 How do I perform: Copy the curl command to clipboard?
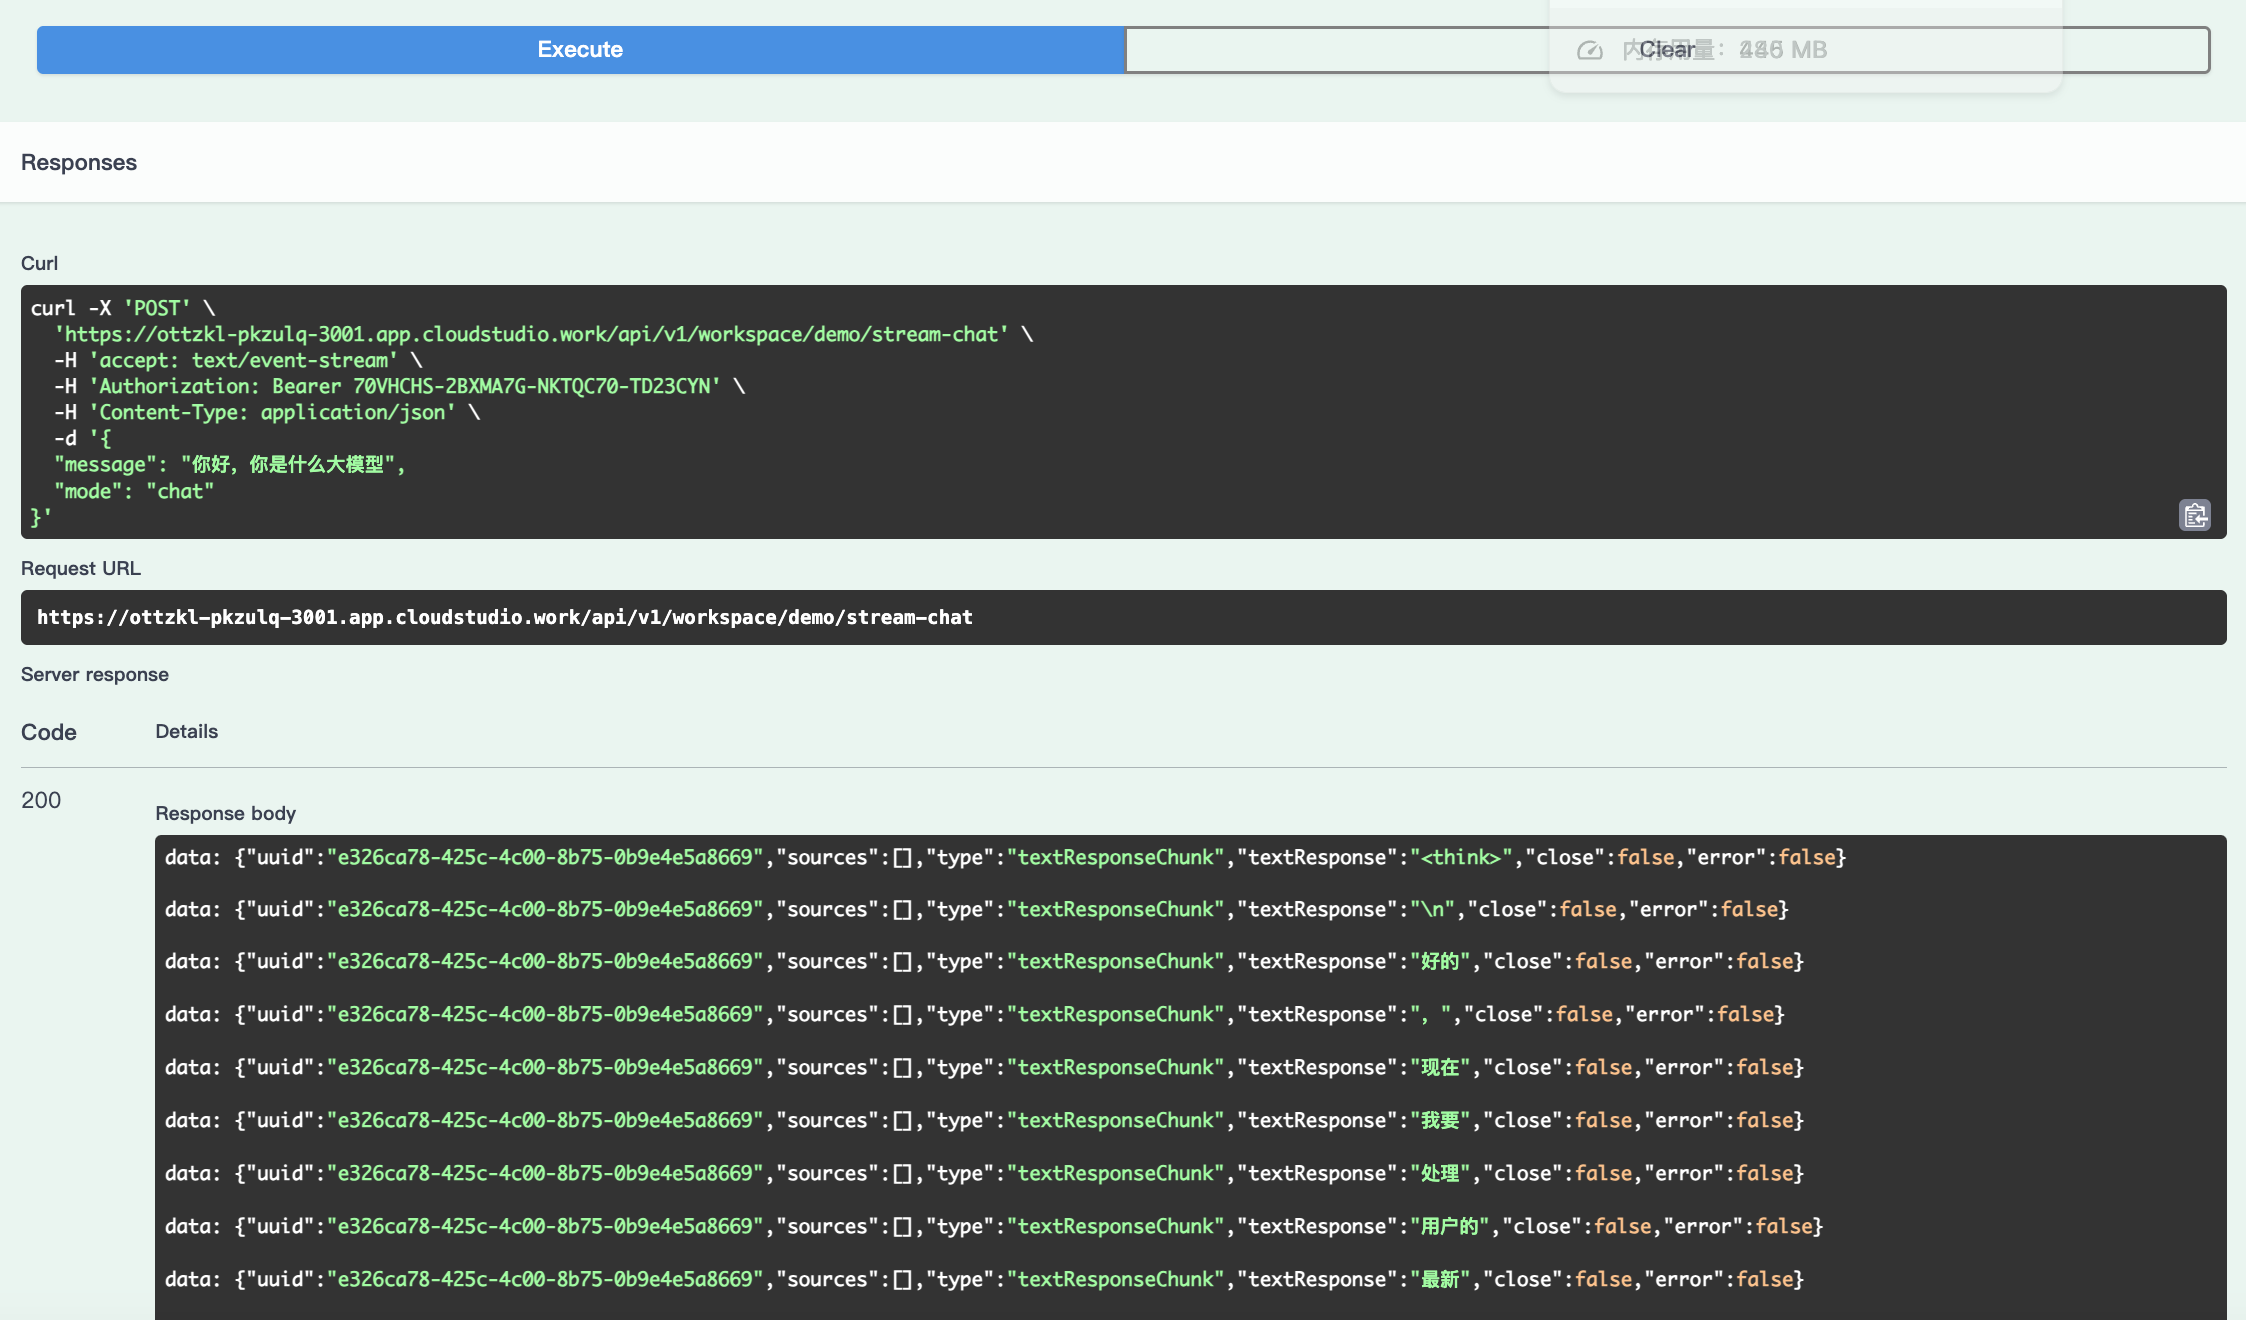[2194, 515]
